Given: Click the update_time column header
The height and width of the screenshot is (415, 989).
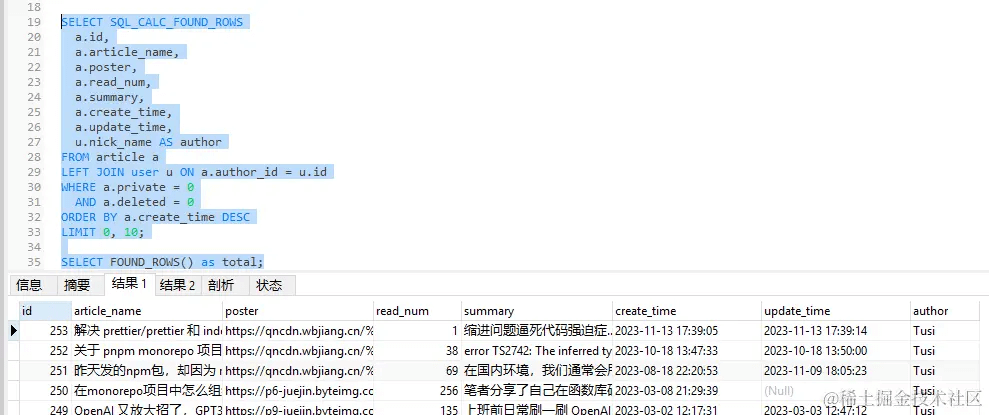Looking at the screenshot, I should click(836, 311).
